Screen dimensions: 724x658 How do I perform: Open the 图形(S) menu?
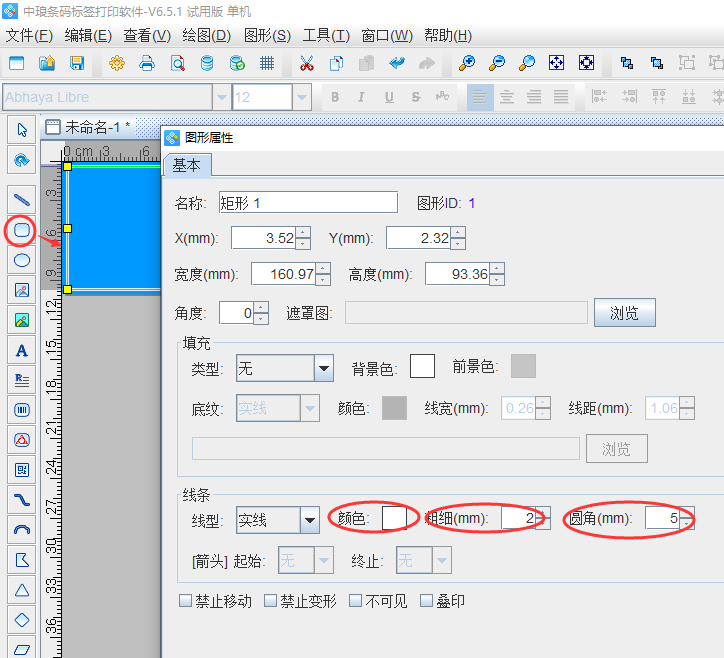point(267,36)
